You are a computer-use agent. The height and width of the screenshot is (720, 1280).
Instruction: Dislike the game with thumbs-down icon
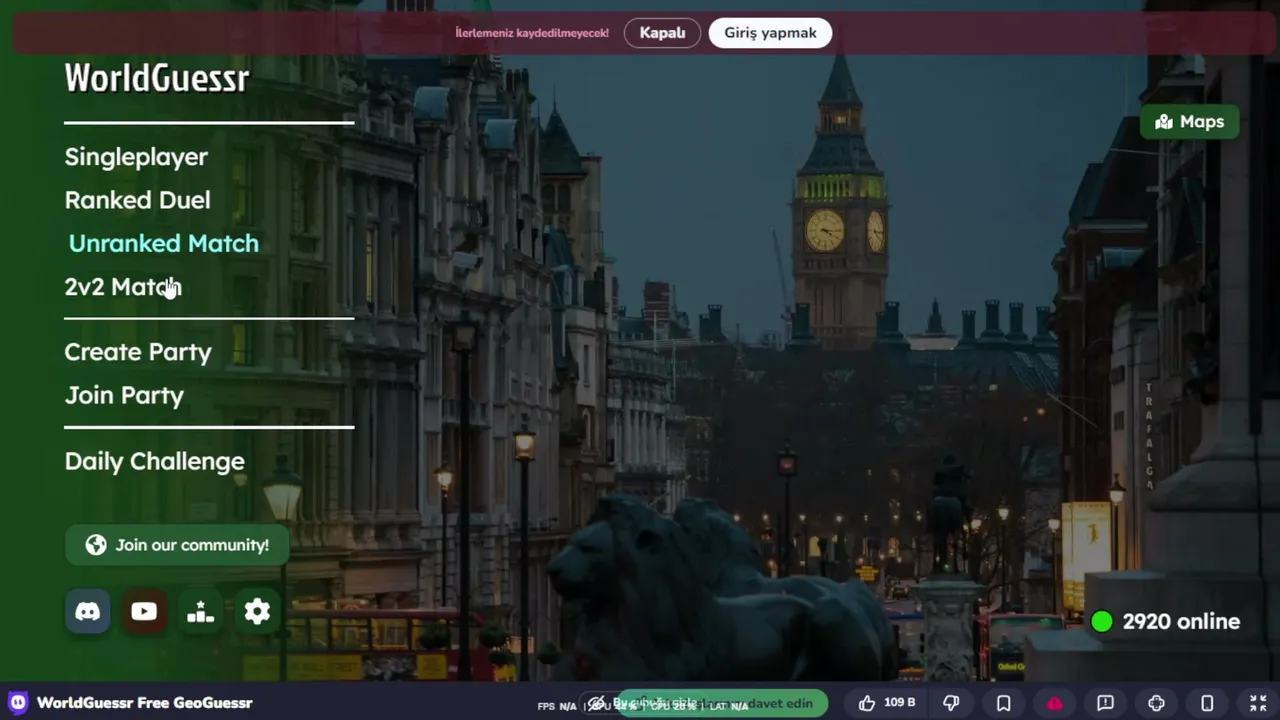pos(952,703)
